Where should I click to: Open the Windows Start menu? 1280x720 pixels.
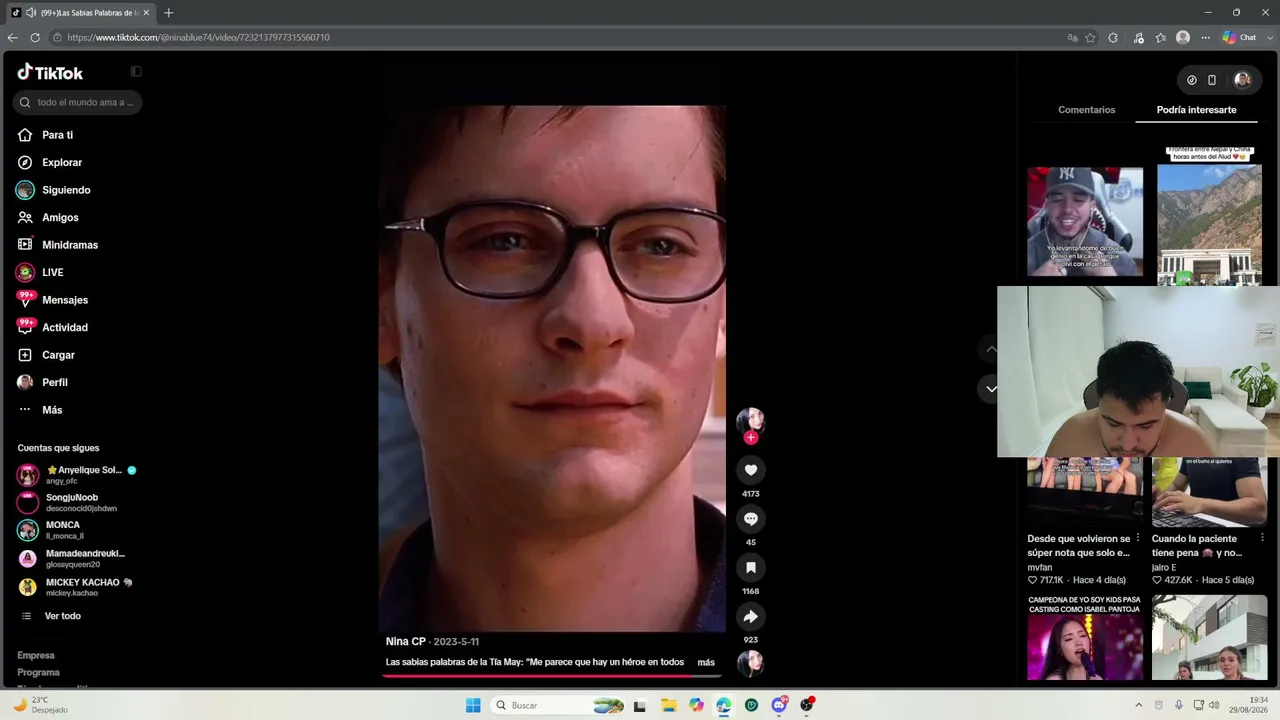[473, 705]
